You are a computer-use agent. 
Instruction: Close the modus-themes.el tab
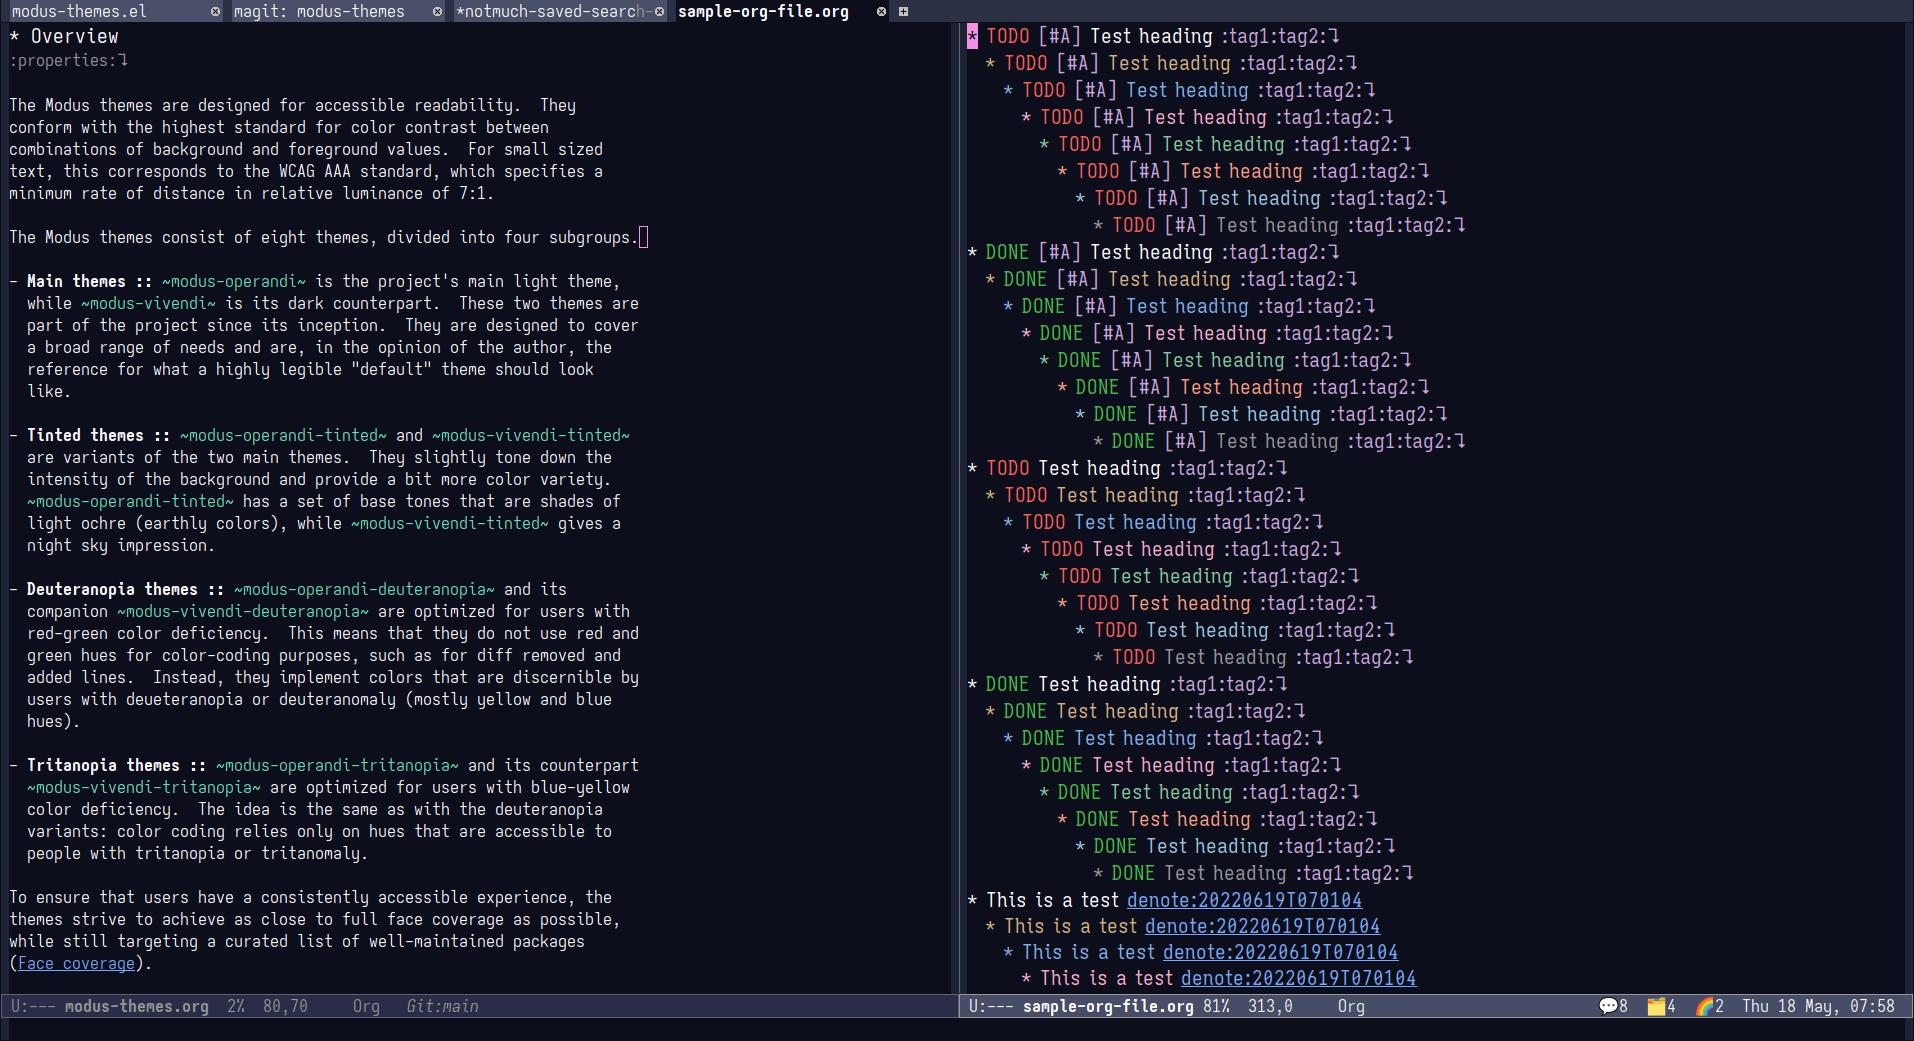(215, 12)
